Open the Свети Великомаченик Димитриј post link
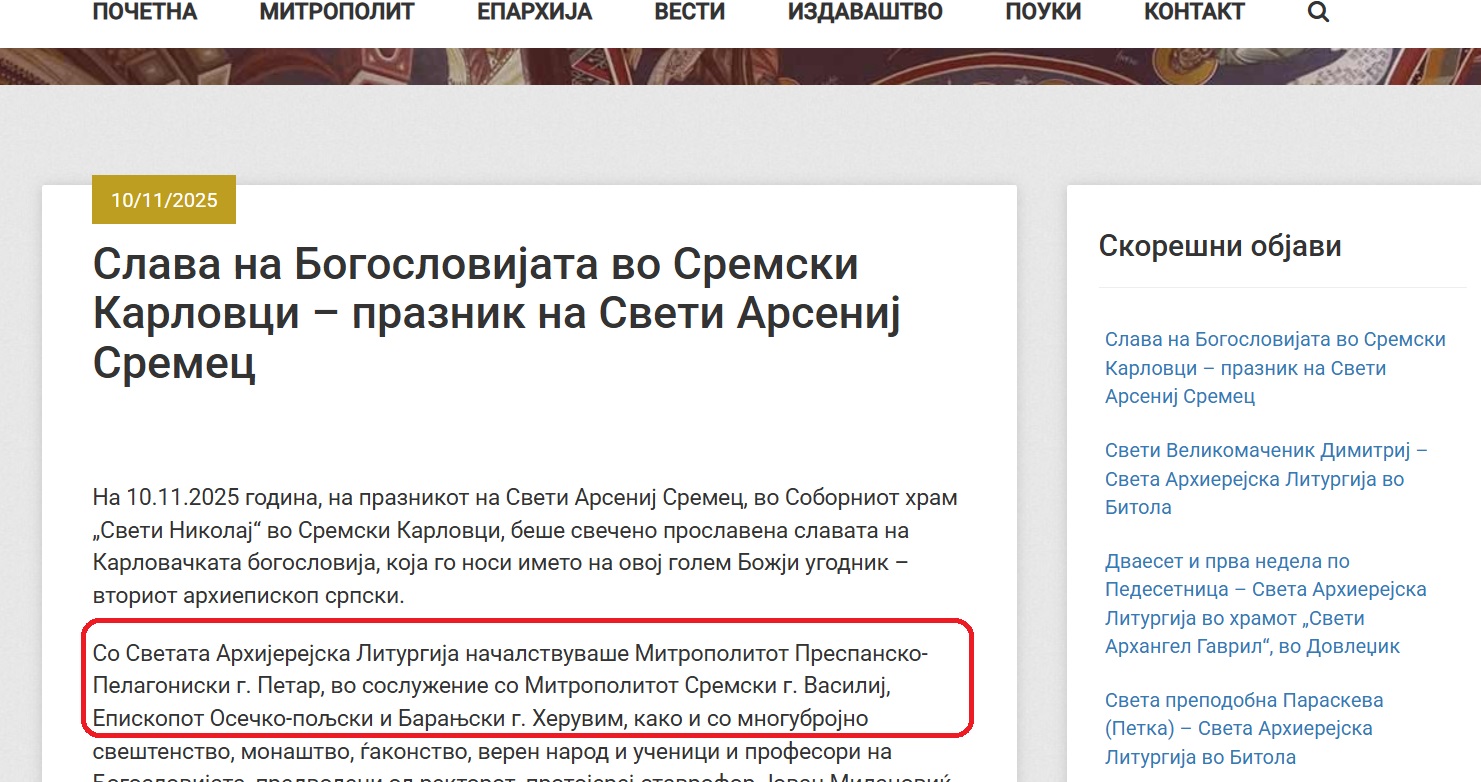The width and height of the screenshot is (1481, 782). [1266, 478]
